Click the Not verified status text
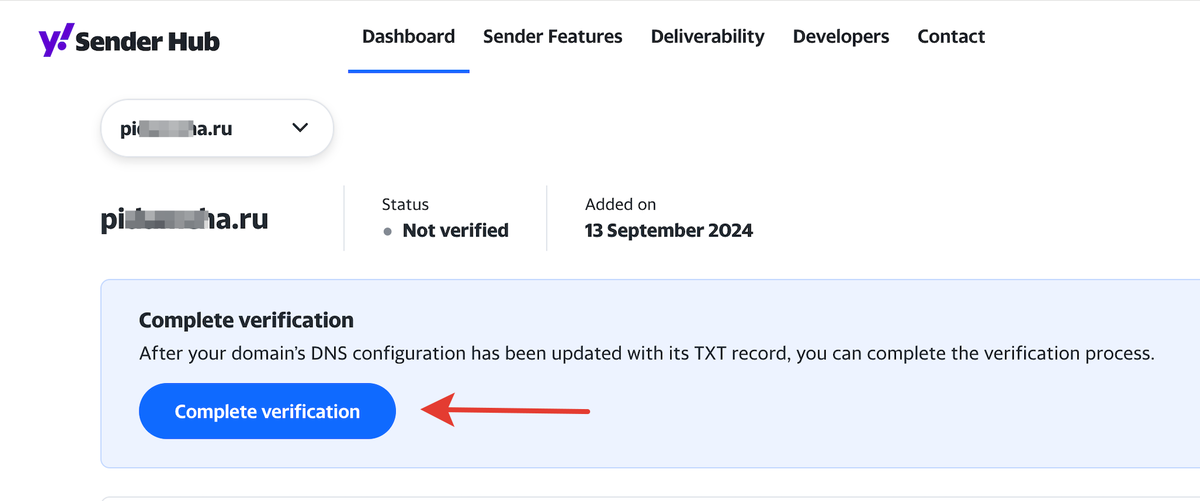 (455, 231)
